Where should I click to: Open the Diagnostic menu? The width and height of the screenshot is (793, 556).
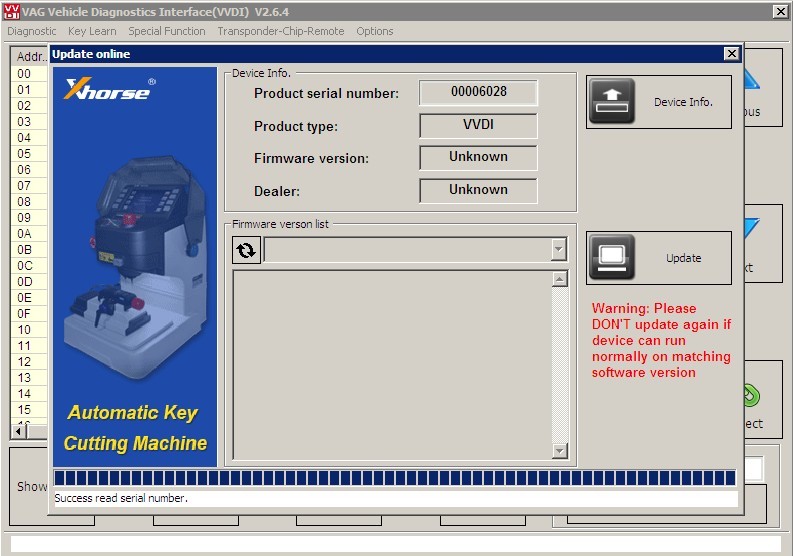[x=32, y=31]
